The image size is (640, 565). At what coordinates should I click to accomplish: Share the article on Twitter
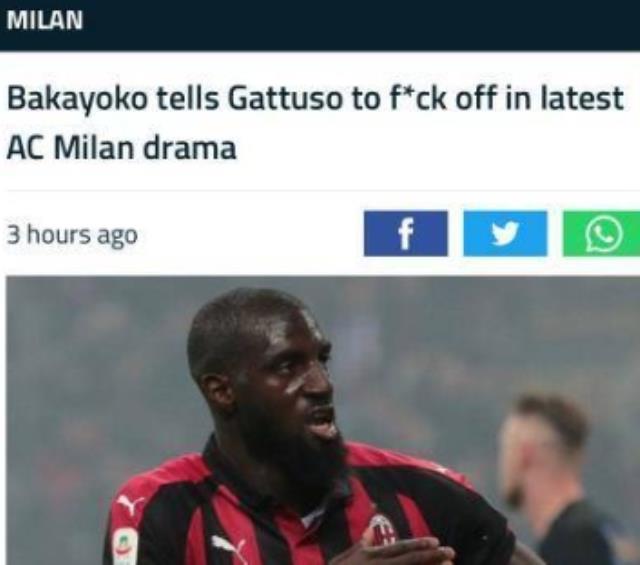pyautogui.click(x=505, y=234)
